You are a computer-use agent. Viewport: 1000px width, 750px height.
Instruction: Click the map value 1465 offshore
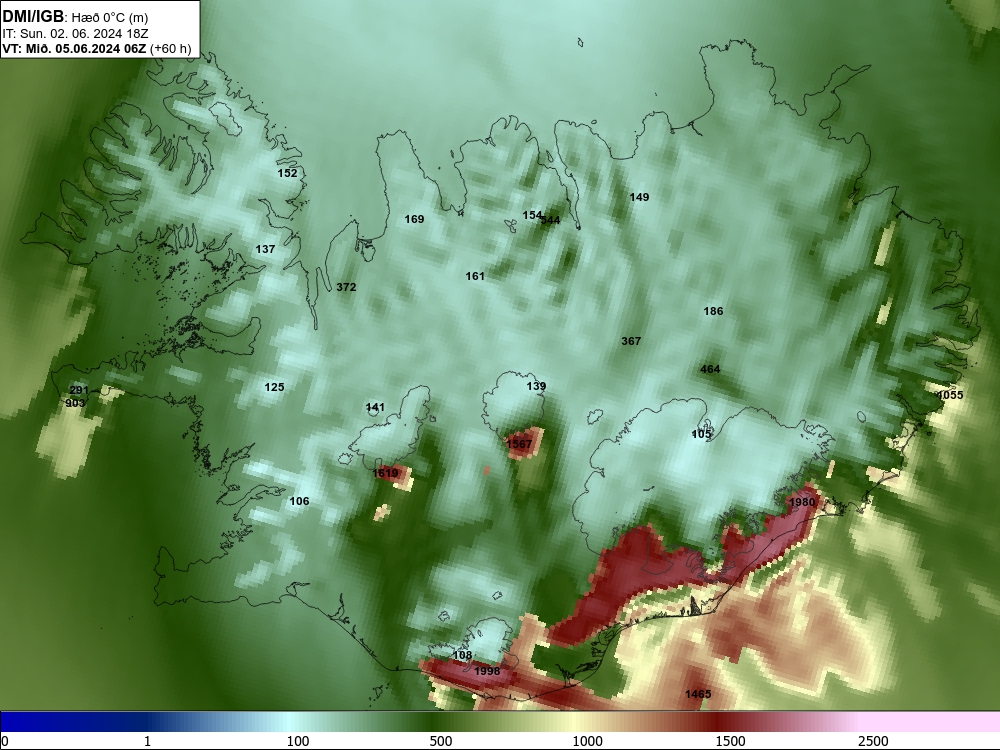tap(698, 694)
